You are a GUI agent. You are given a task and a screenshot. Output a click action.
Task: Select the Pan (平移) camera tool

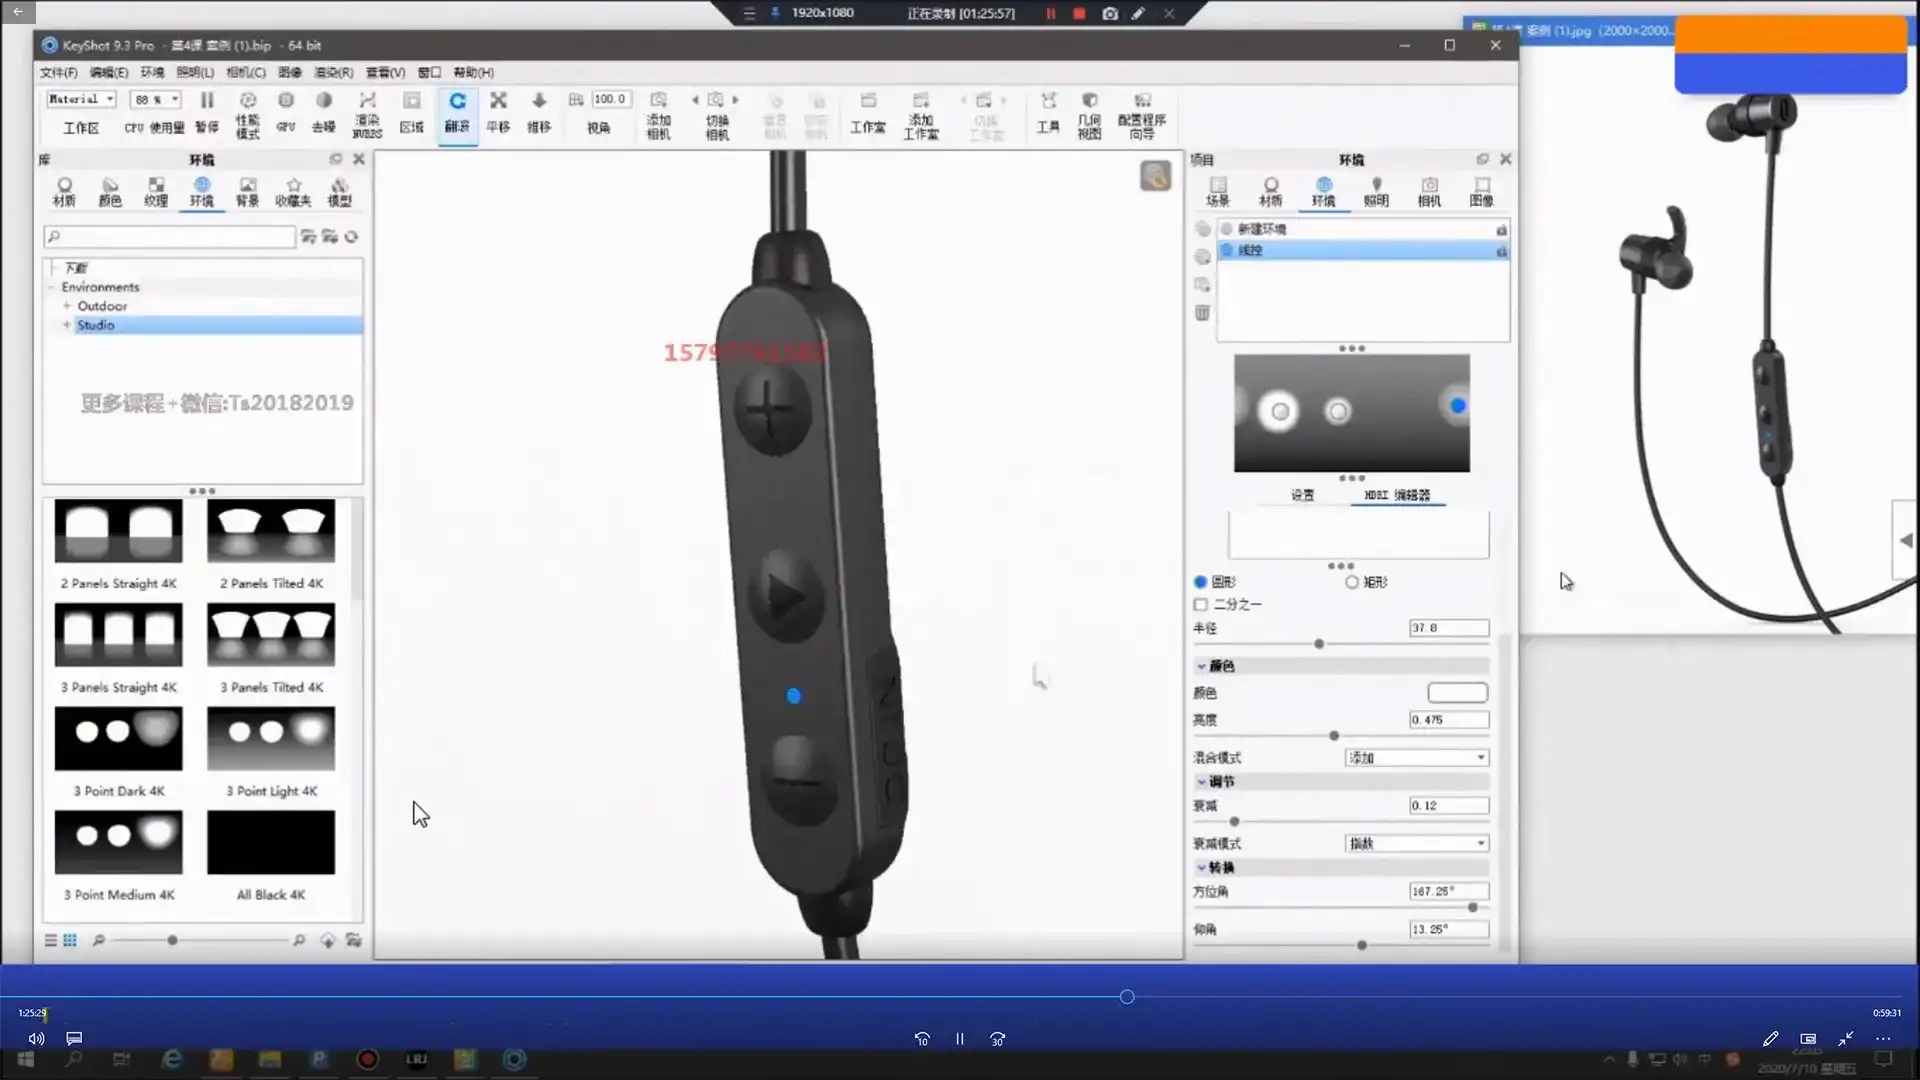tap(498, 101)
